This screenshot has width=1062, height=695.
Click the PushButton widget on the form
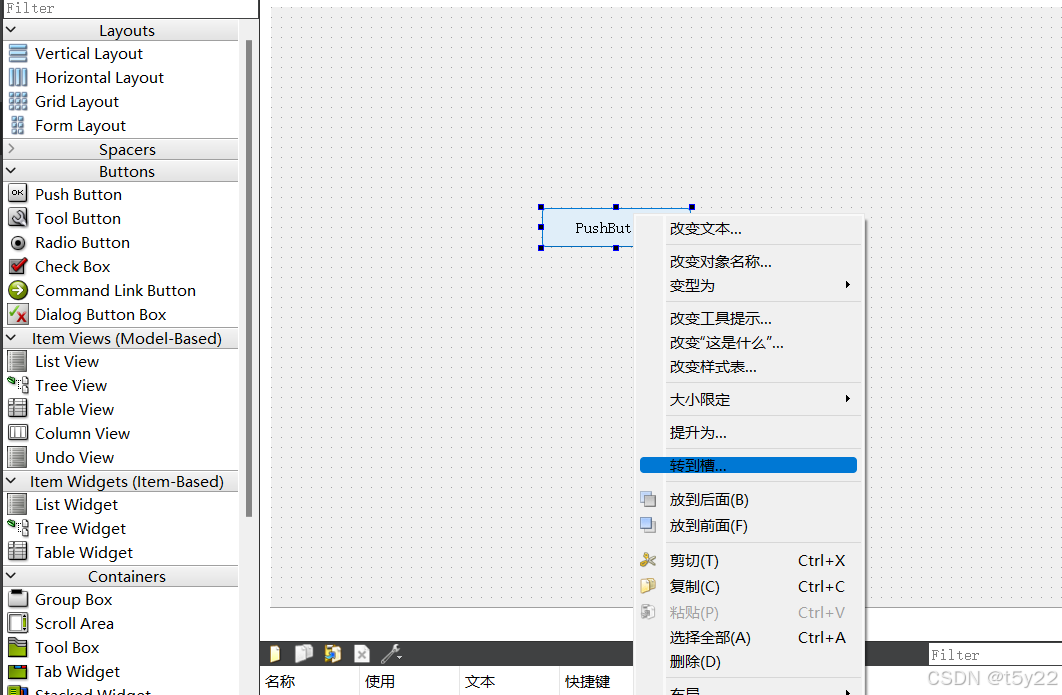click(x=588, y=228)
